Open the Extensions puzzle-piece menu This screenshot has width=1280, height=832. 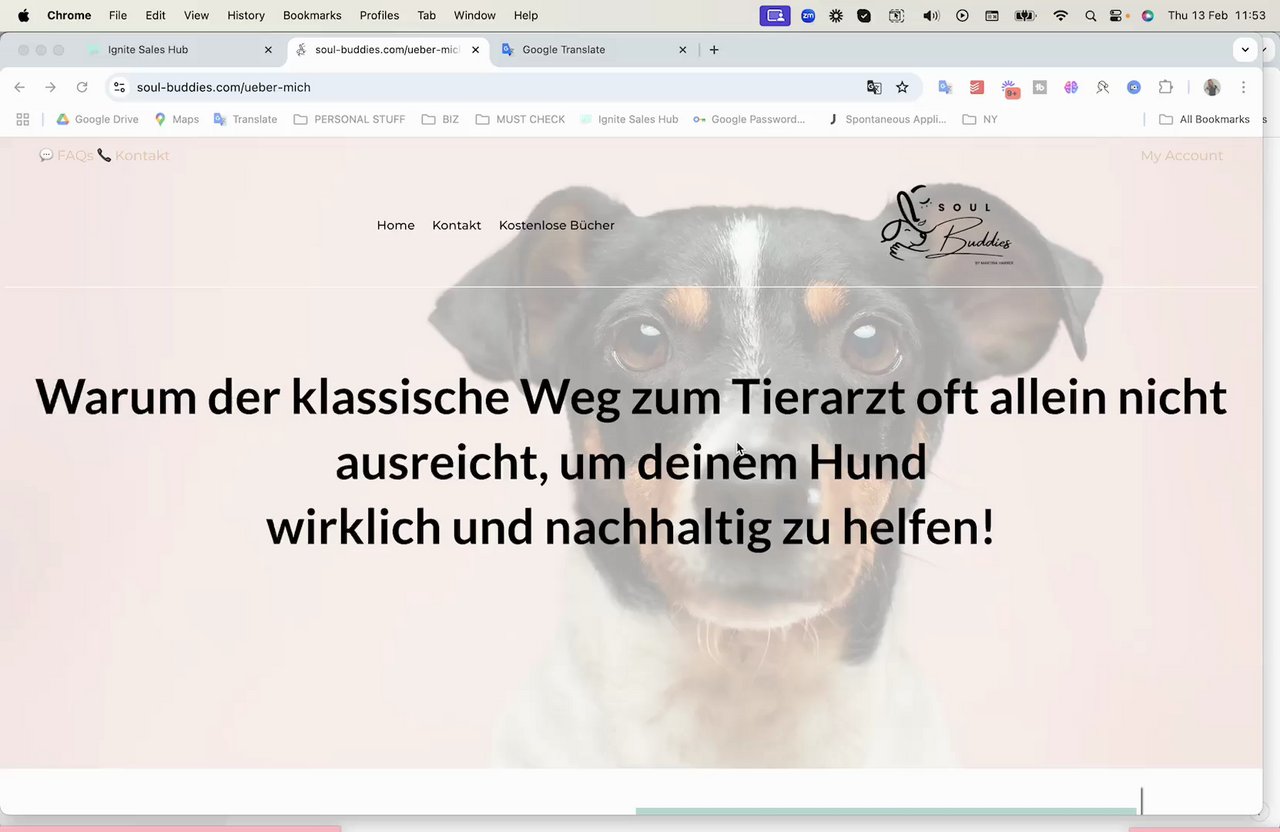(1165, 87)
